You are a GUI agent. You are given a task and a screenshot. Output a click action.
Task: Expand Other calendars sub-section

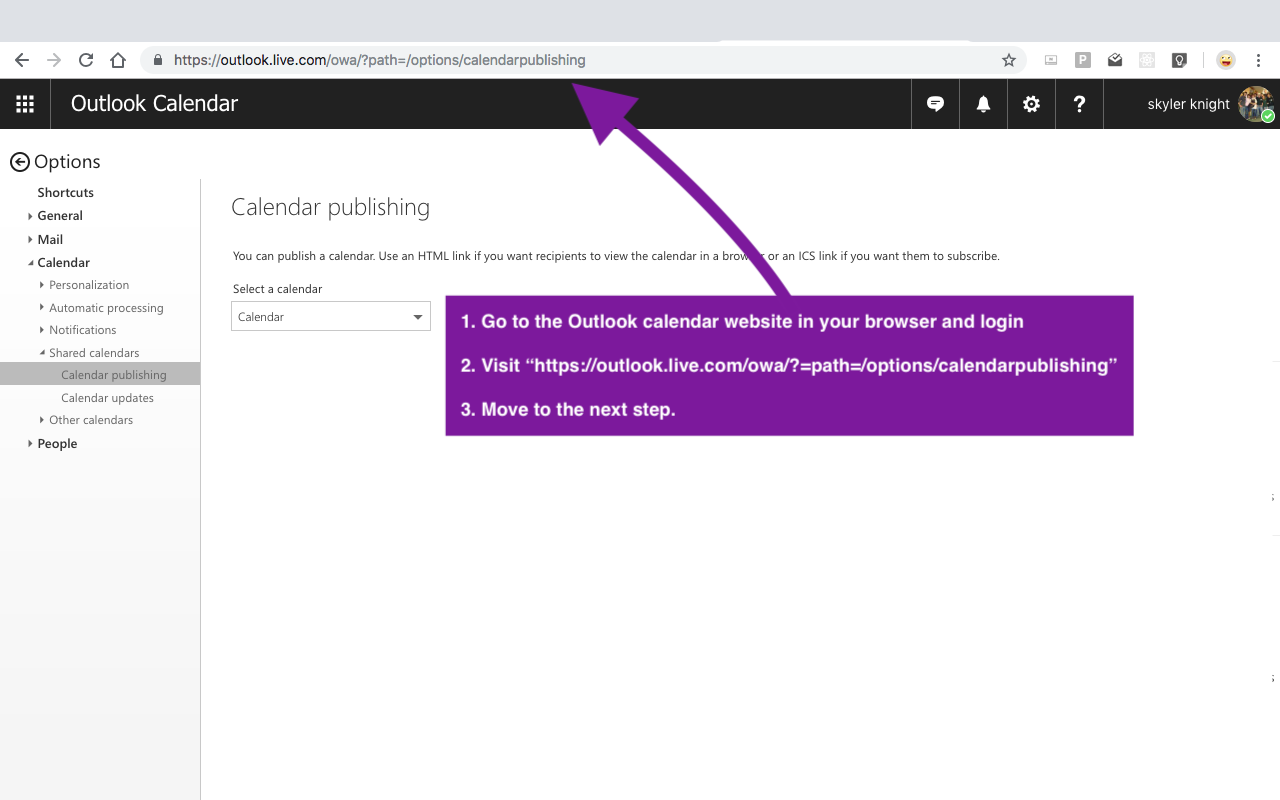pyautogui.click(x=42, y=420)
